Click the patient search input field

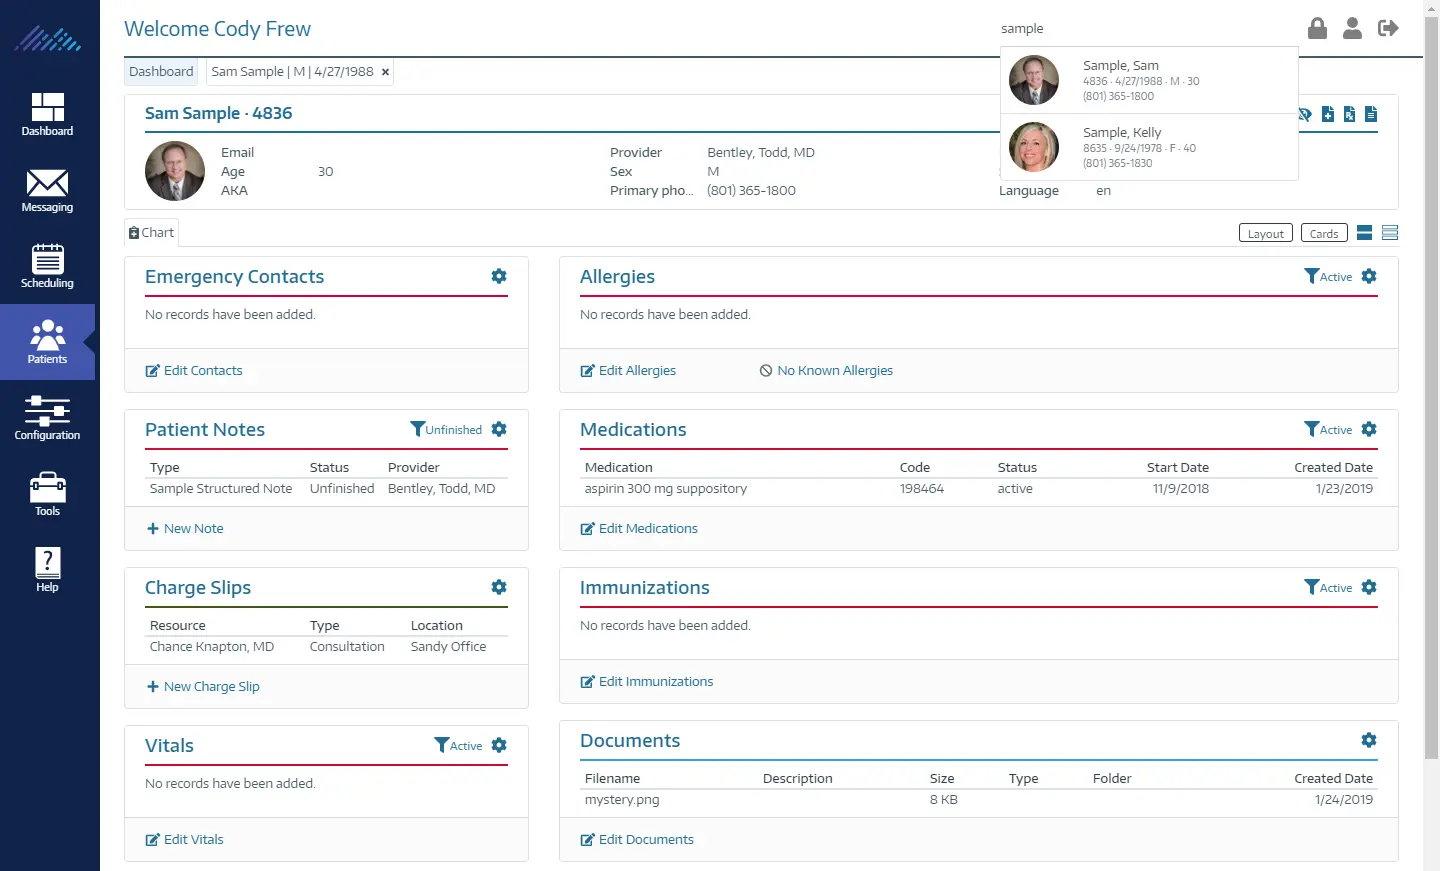1100,28
